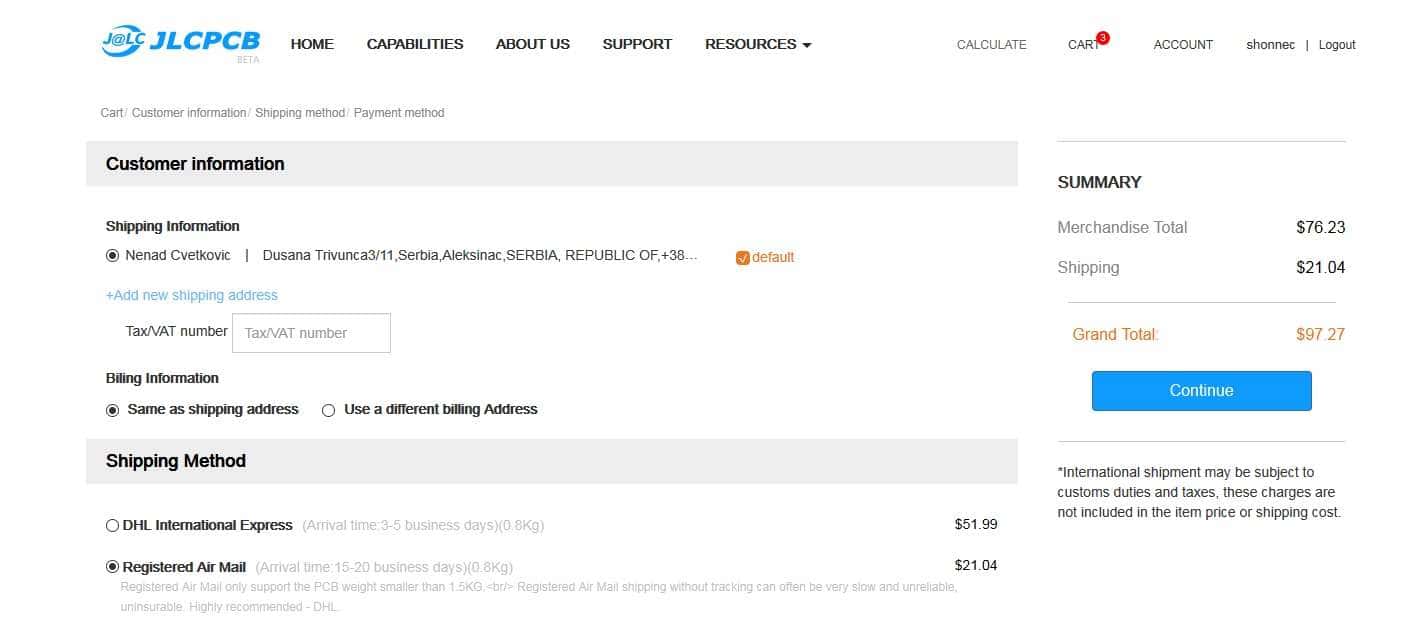This screenshot has width=1417, height=636.
Task: Click Logout
Action: pos(1337,45)
